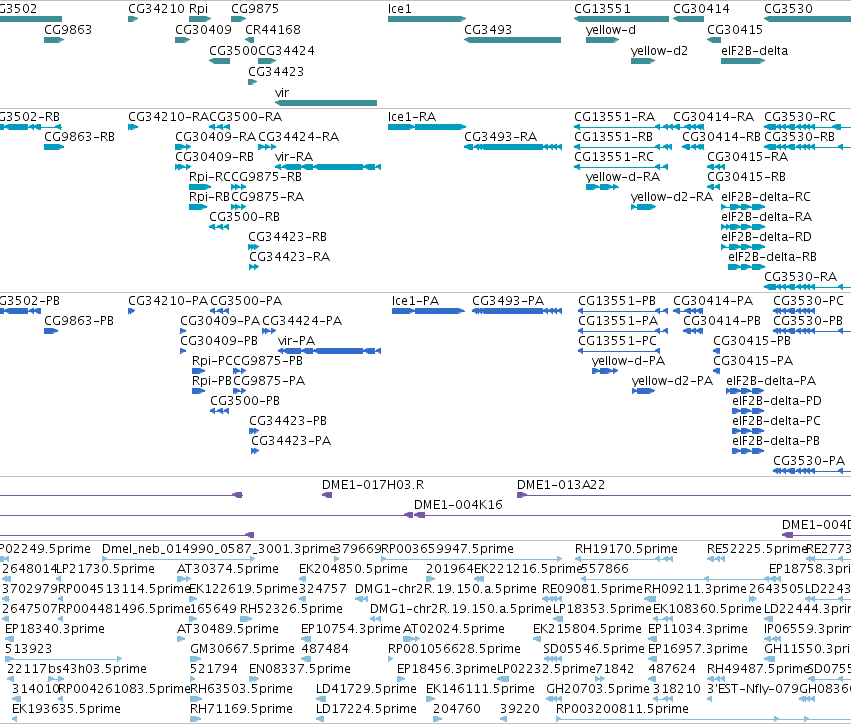Click the vir gene label

[282, 93]
